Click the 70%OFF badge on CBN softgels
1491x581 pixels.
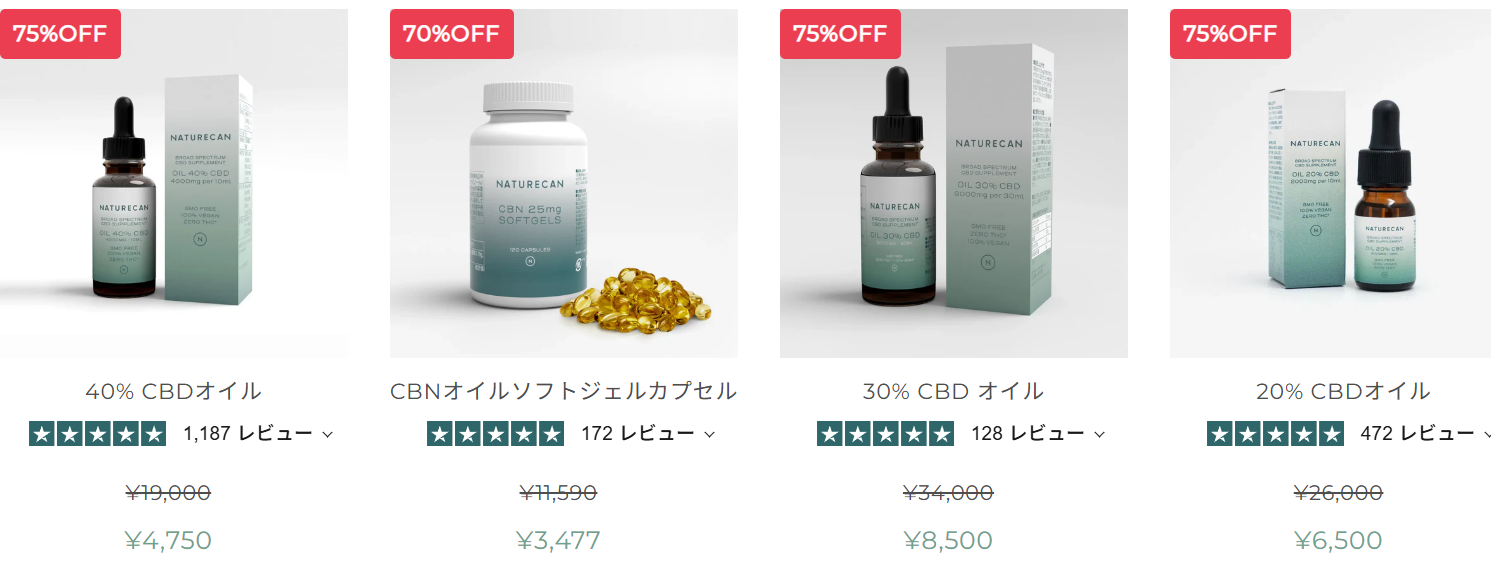click(x=451, y=33)
